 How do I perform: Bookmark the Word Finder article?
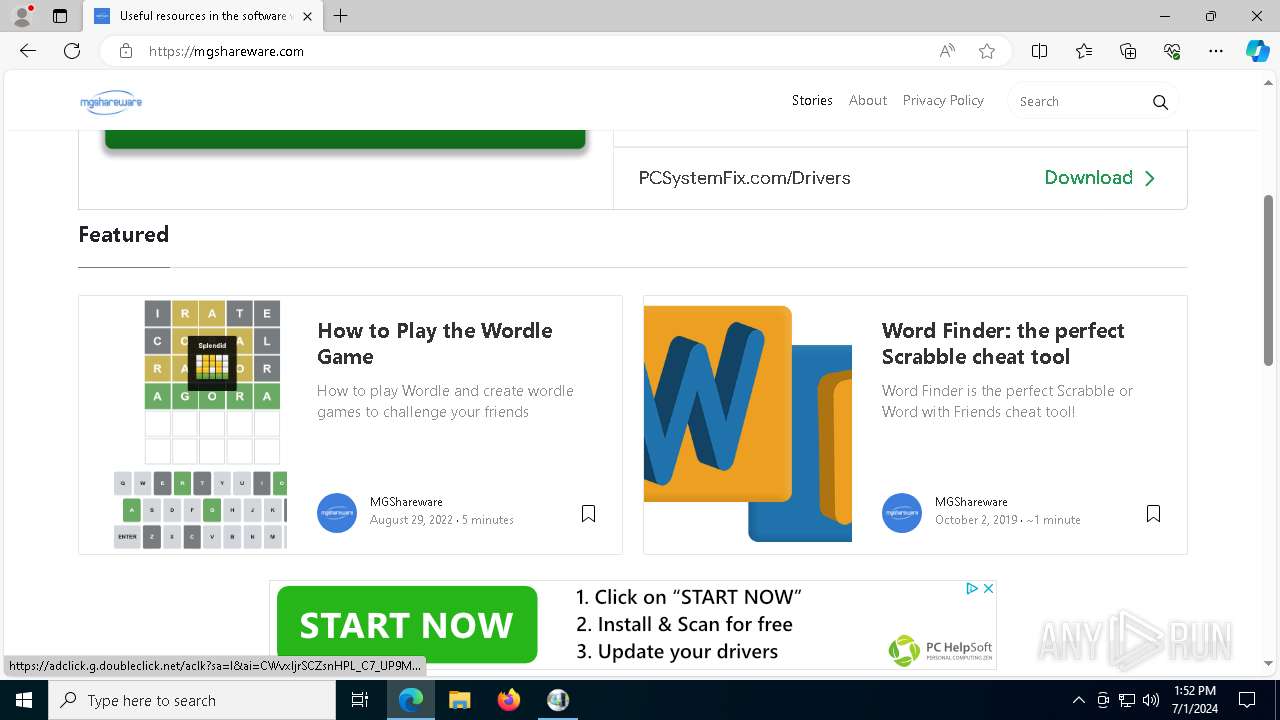click(x=1153, y=513)
